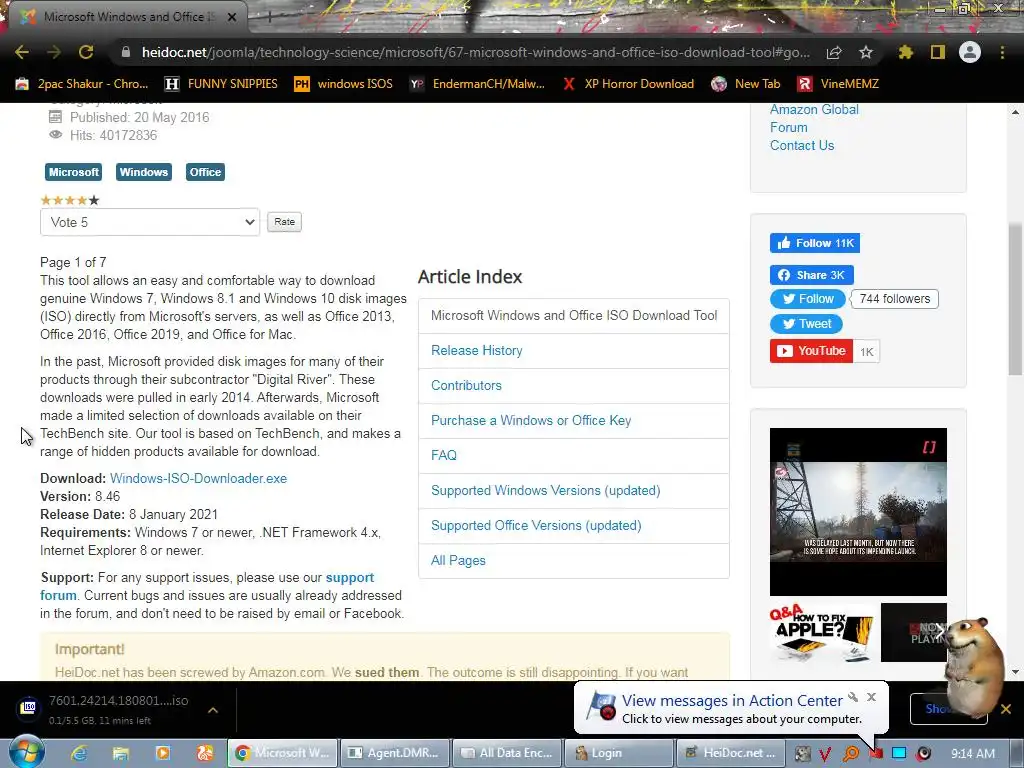Open the How to Fix Apple thumbnail
This screenshot has height=768, width=1024.
(x=822, y=632)
